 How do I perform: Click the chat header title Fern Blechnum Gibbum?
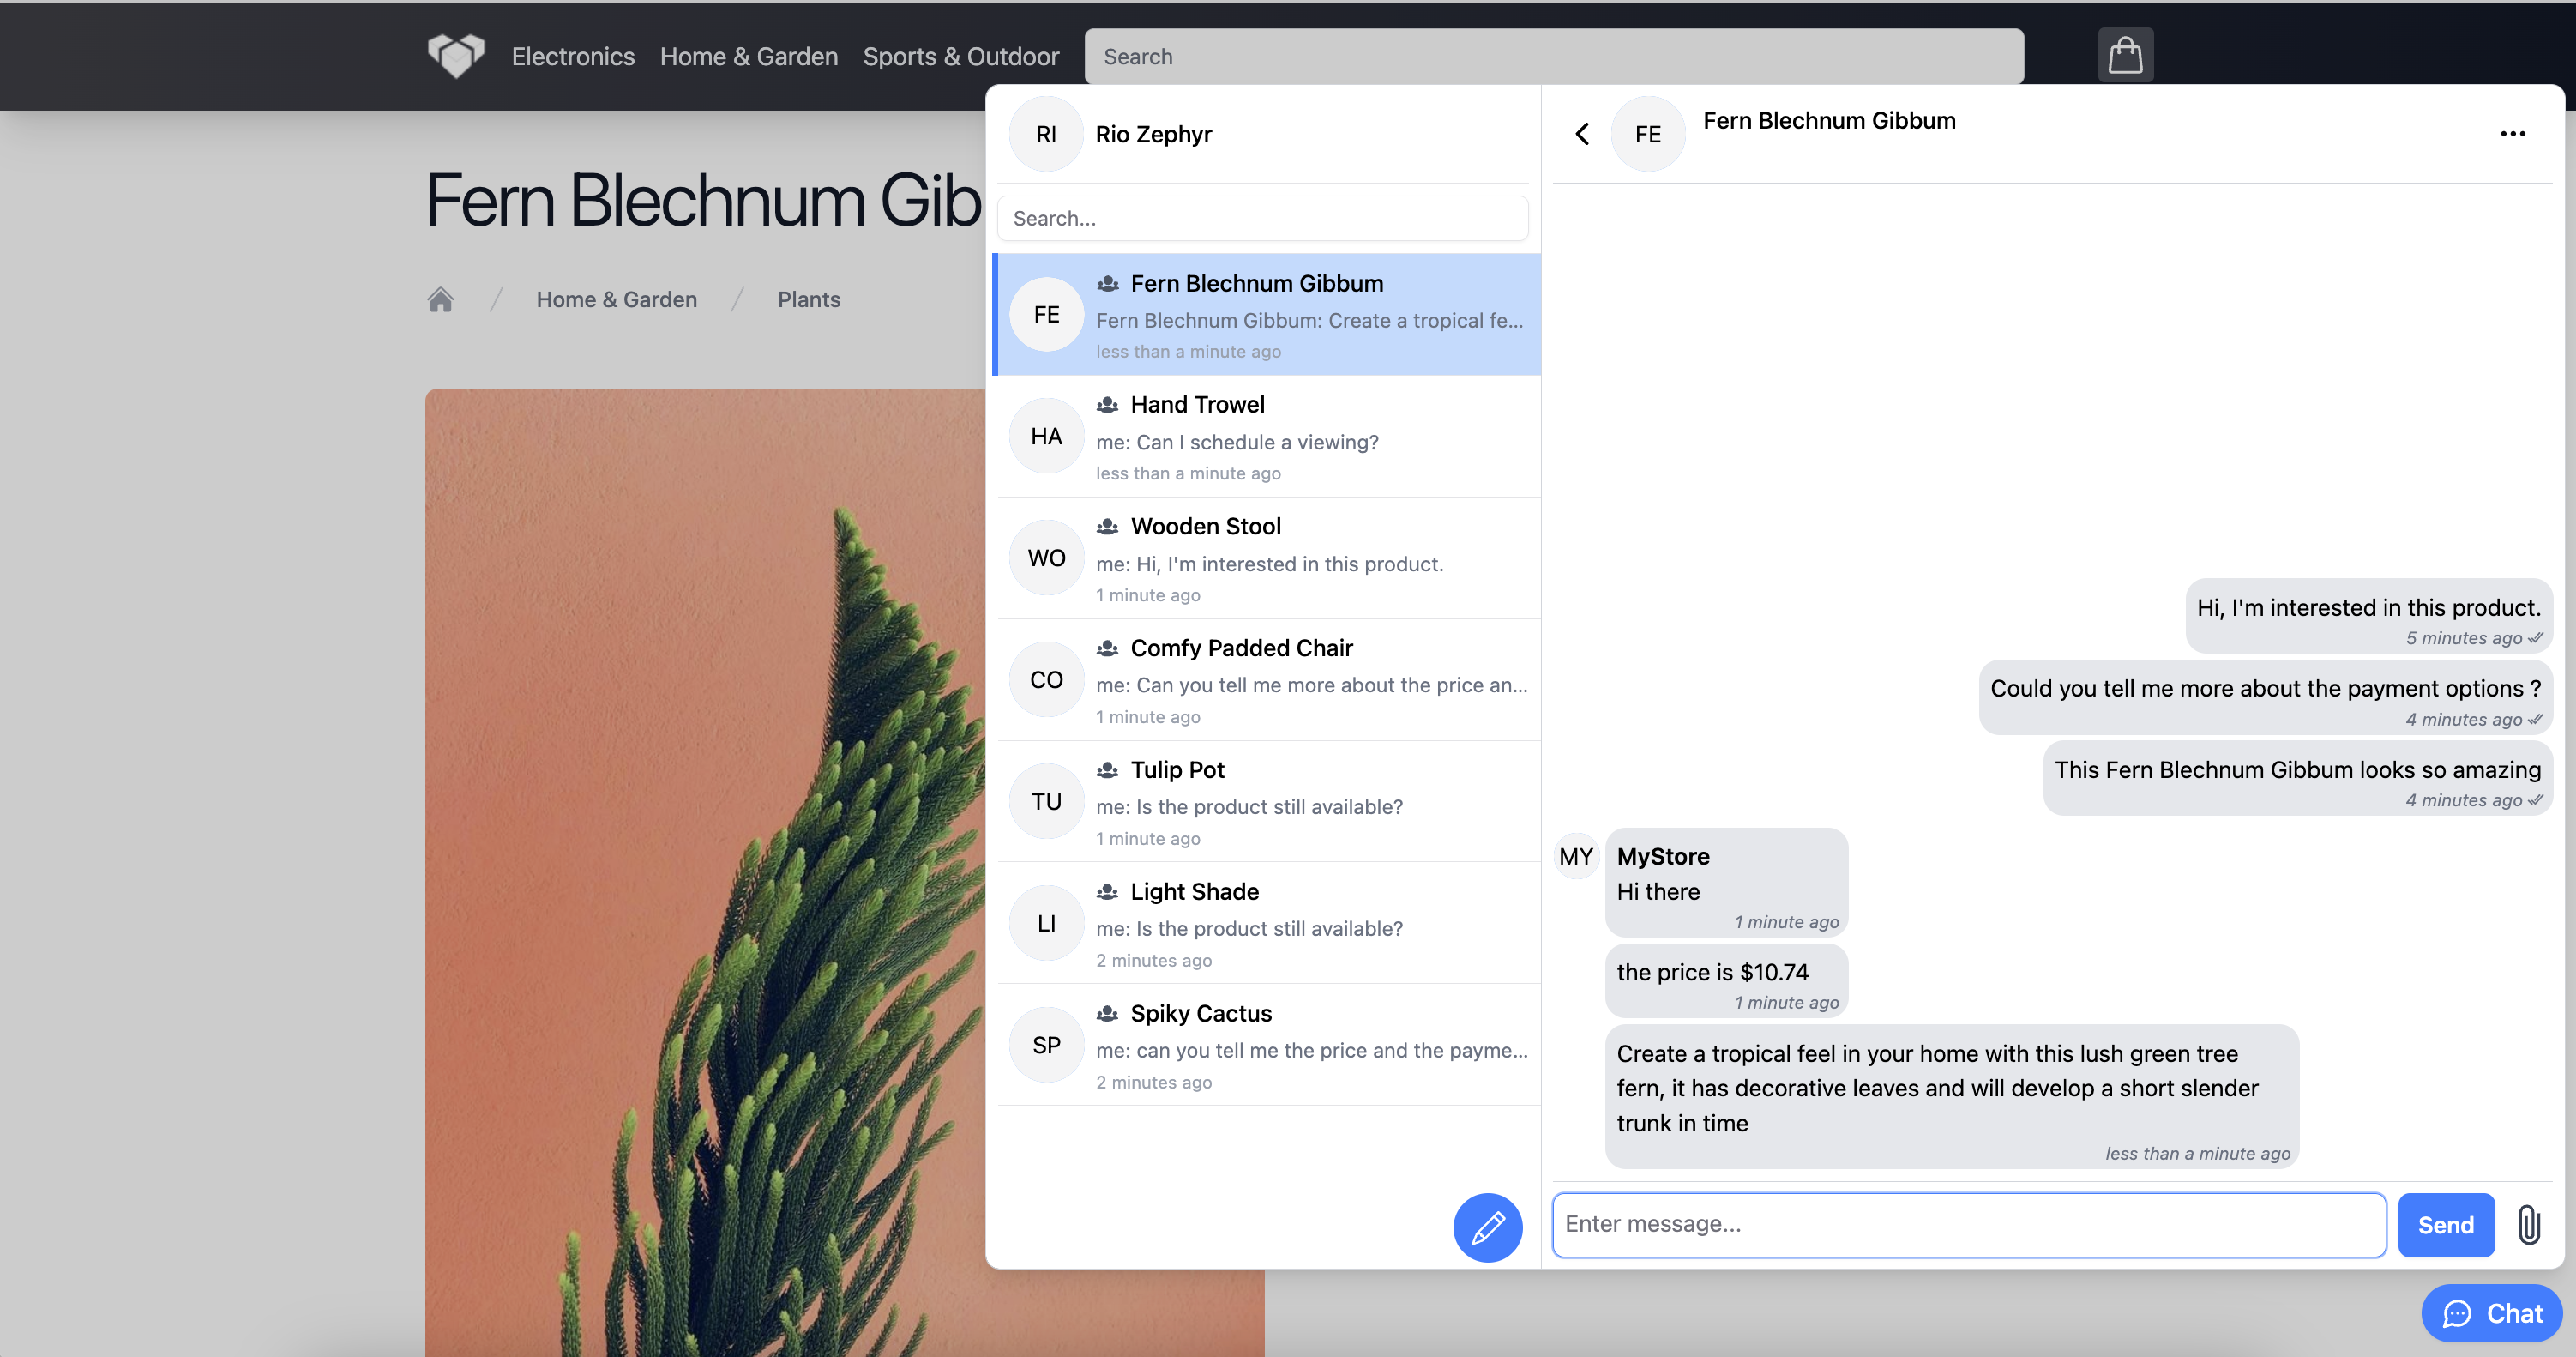click(x=1829, y=120)
